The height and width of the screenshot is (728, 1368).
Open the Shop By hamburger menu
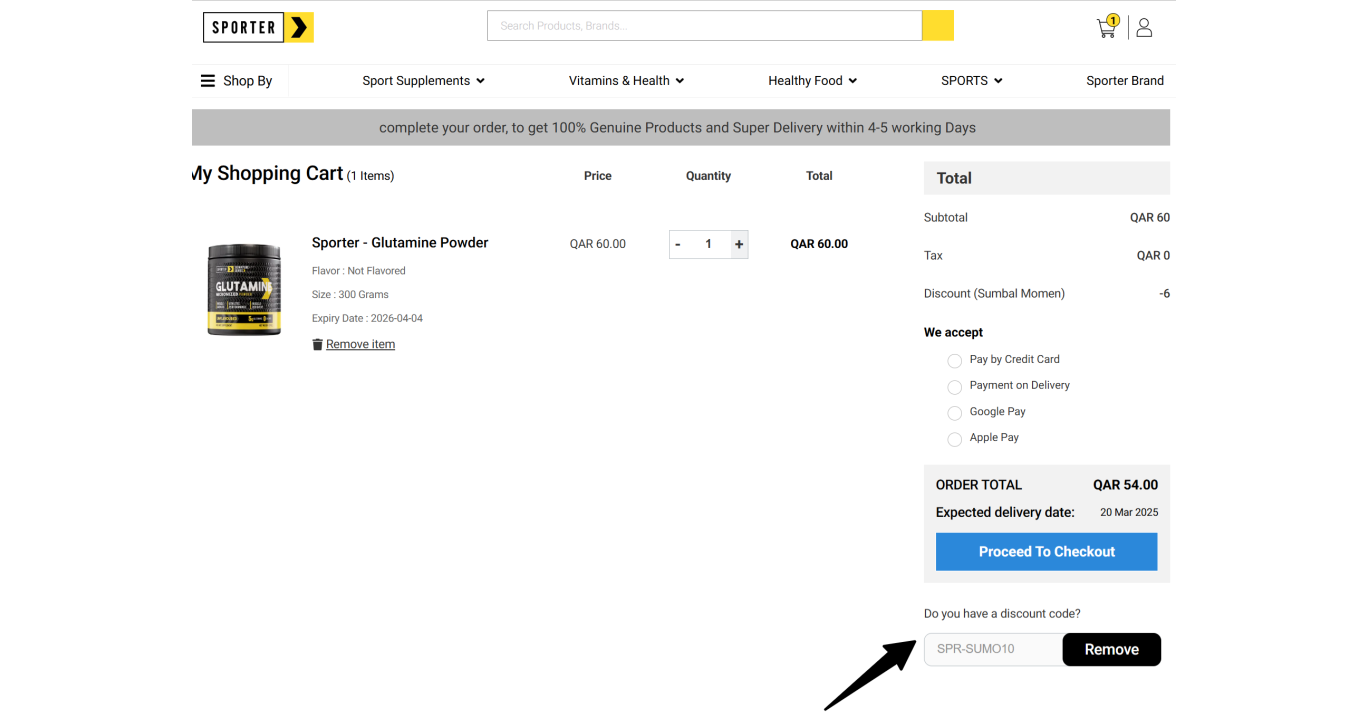[x=236, y=81]
